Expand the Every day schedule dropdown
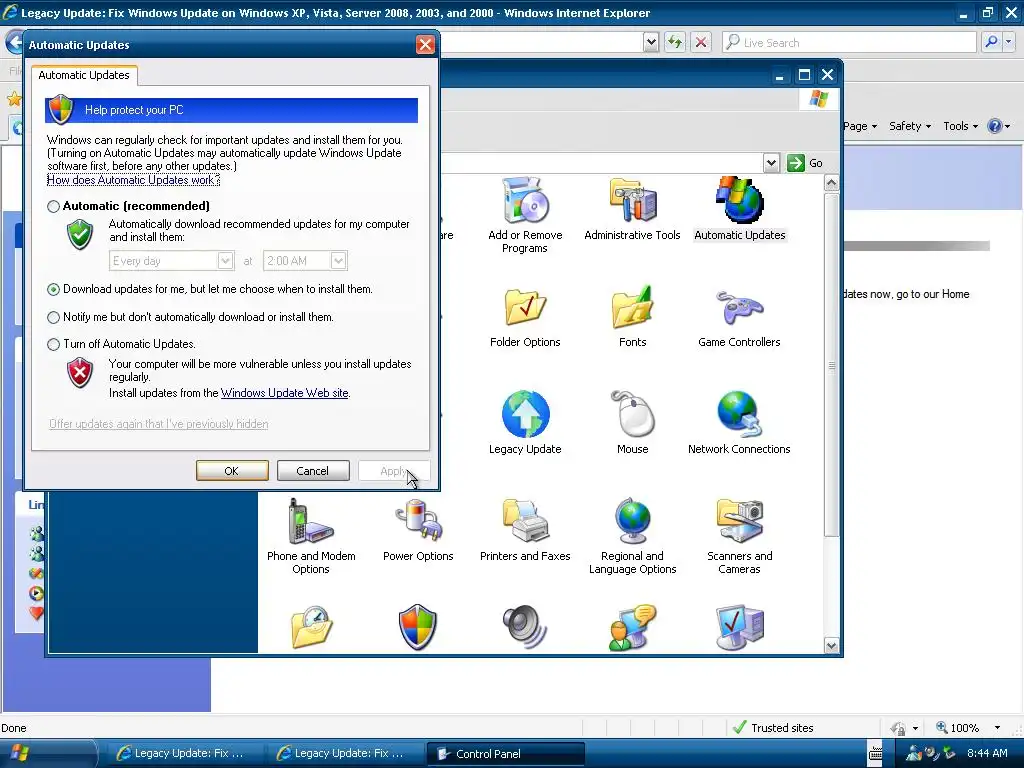 click(225, 261)
